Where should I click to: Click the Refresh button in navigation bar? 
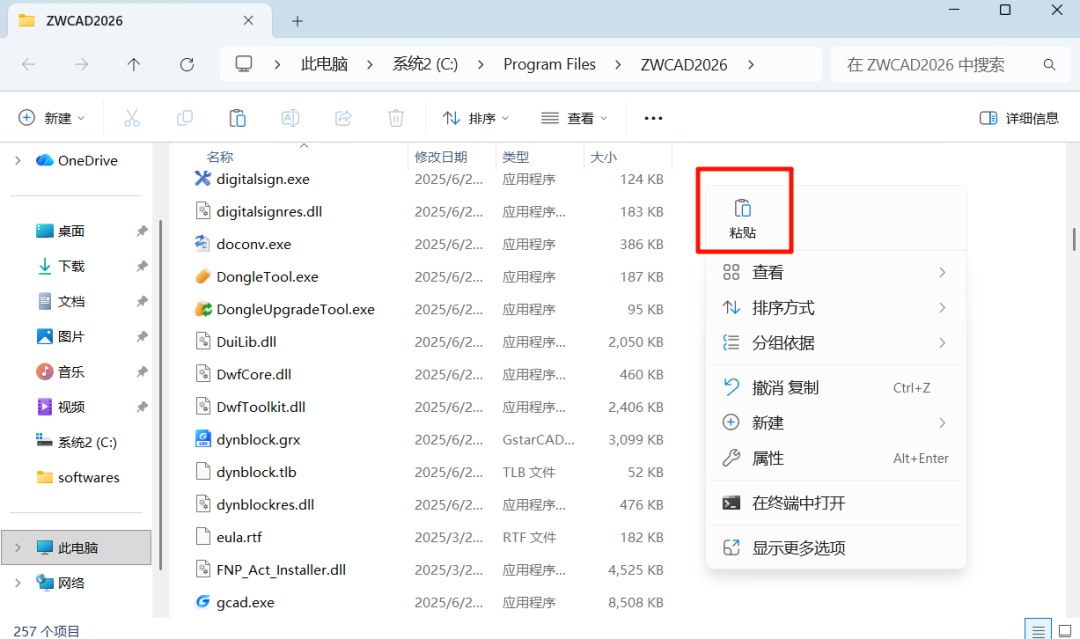[x=187, y=64]
